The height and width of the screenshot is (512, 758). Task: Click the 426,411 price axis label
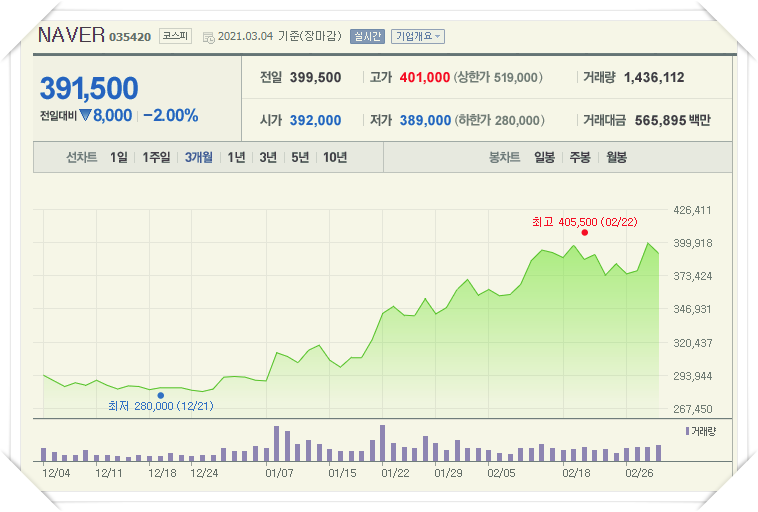click(x=693, y=210)
